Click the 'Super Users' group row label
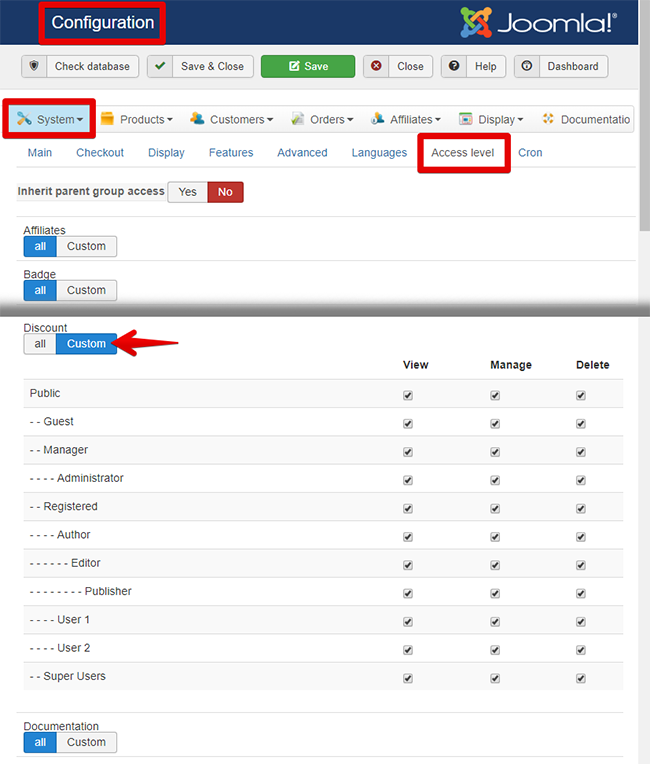This screenshot has height=764, width=650. [x=75, y=676]
